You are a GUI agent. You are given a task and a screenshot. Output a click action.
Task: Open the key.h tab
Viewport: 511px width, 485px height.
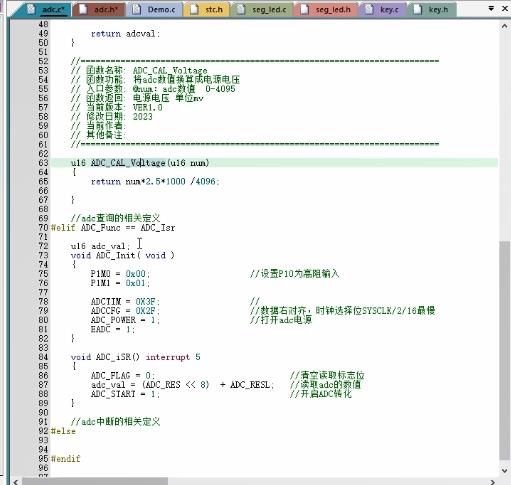432,9
